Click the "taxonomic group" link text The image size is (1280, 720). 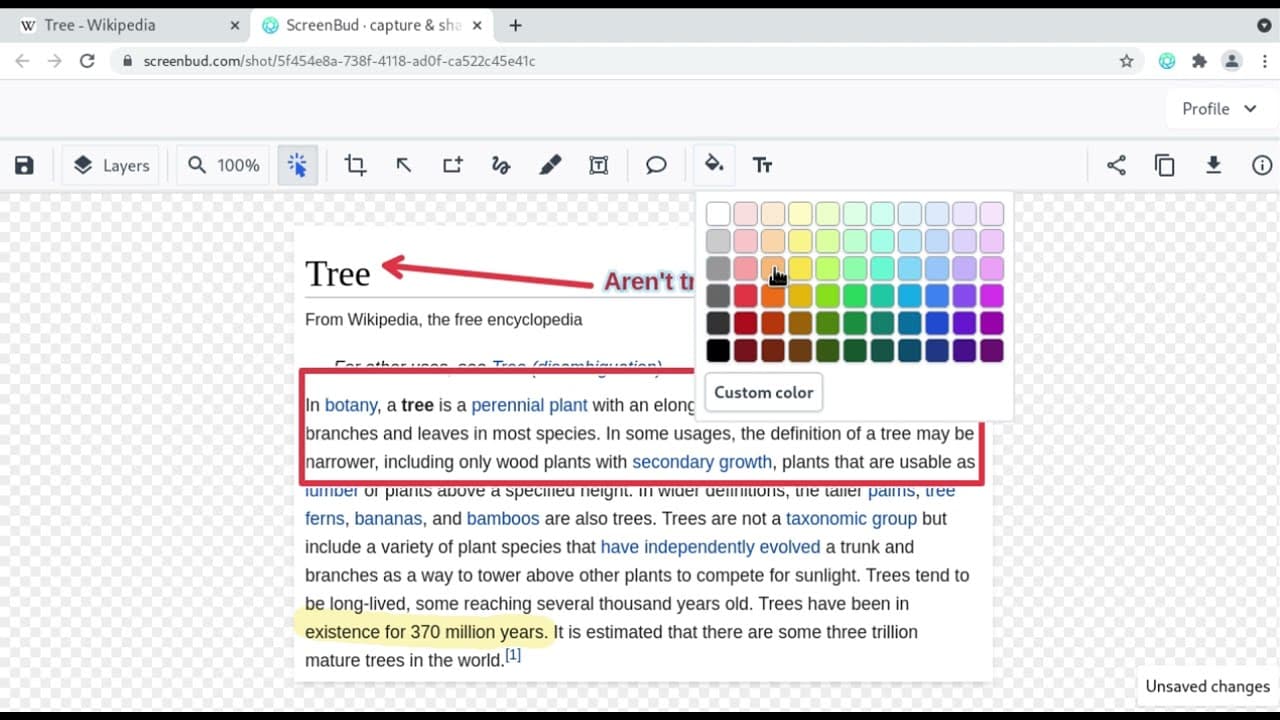[x=851, y=519]
